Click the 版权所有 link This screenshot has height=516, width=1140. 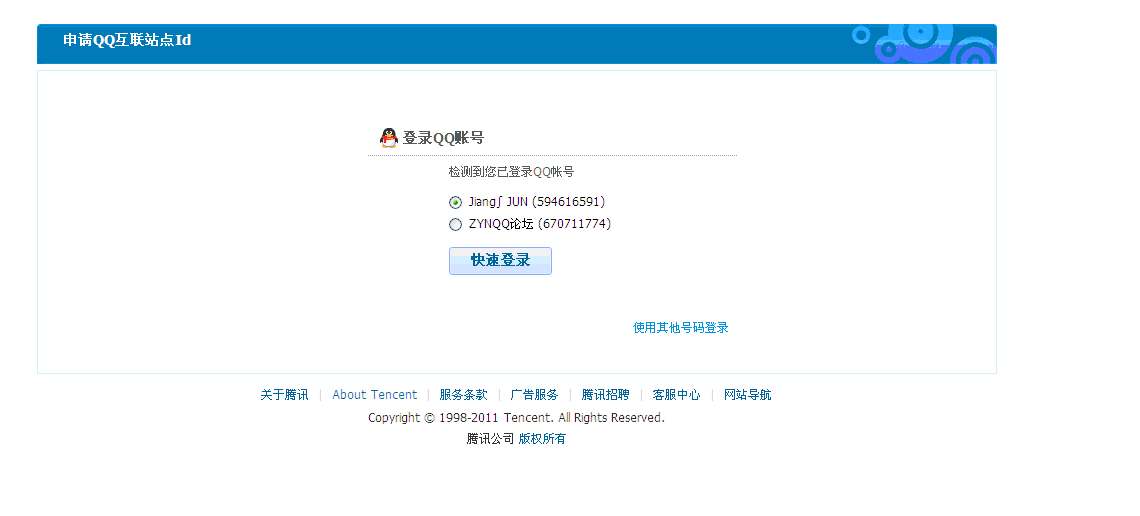542,439
